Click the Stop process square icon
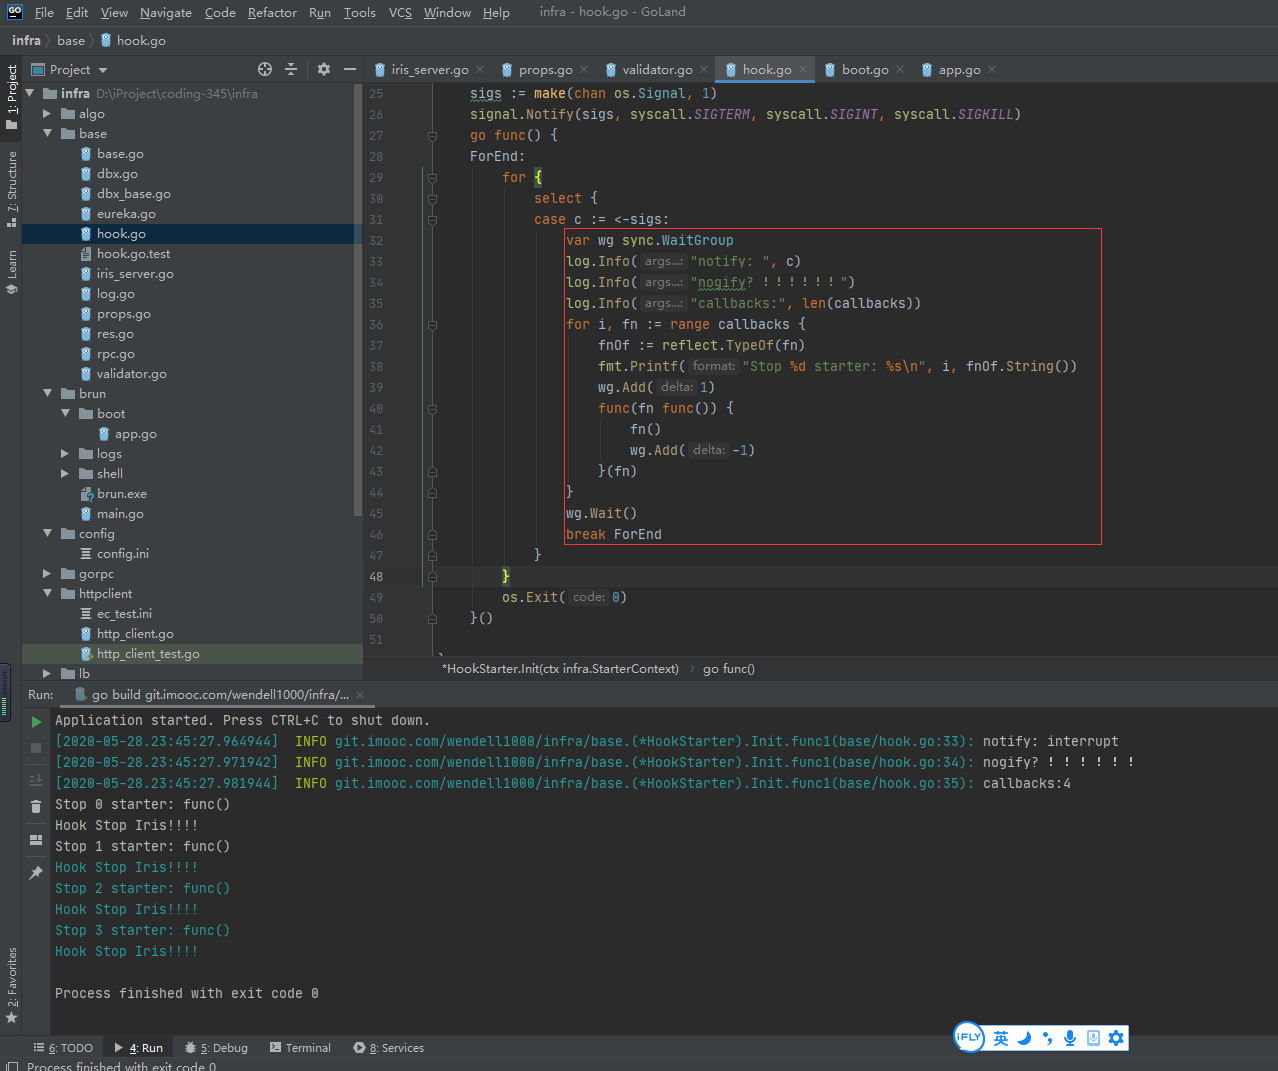The image size is (1278, 1071). tap(36, 748)
